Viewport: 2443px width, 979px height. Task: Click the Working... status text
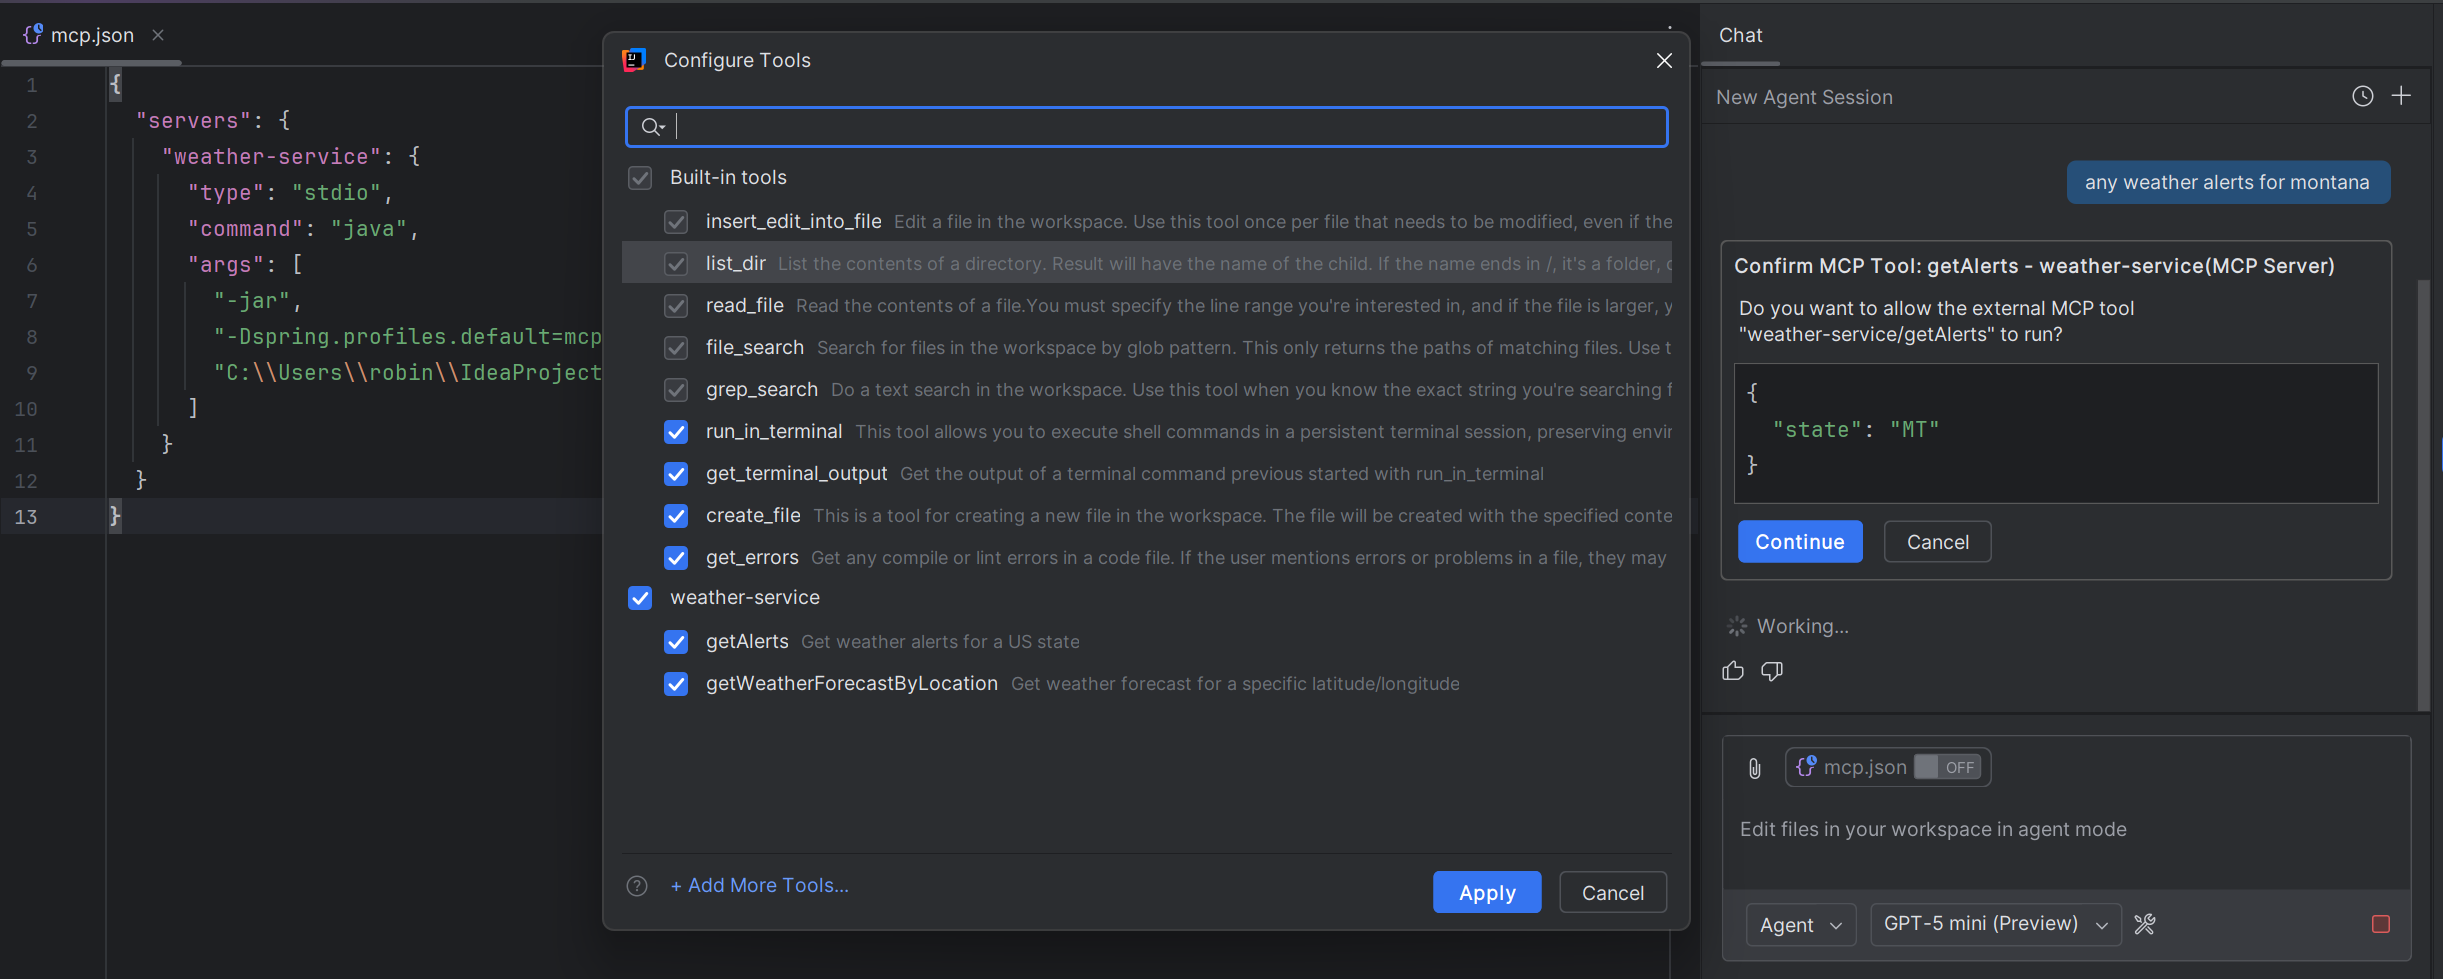1802,627
